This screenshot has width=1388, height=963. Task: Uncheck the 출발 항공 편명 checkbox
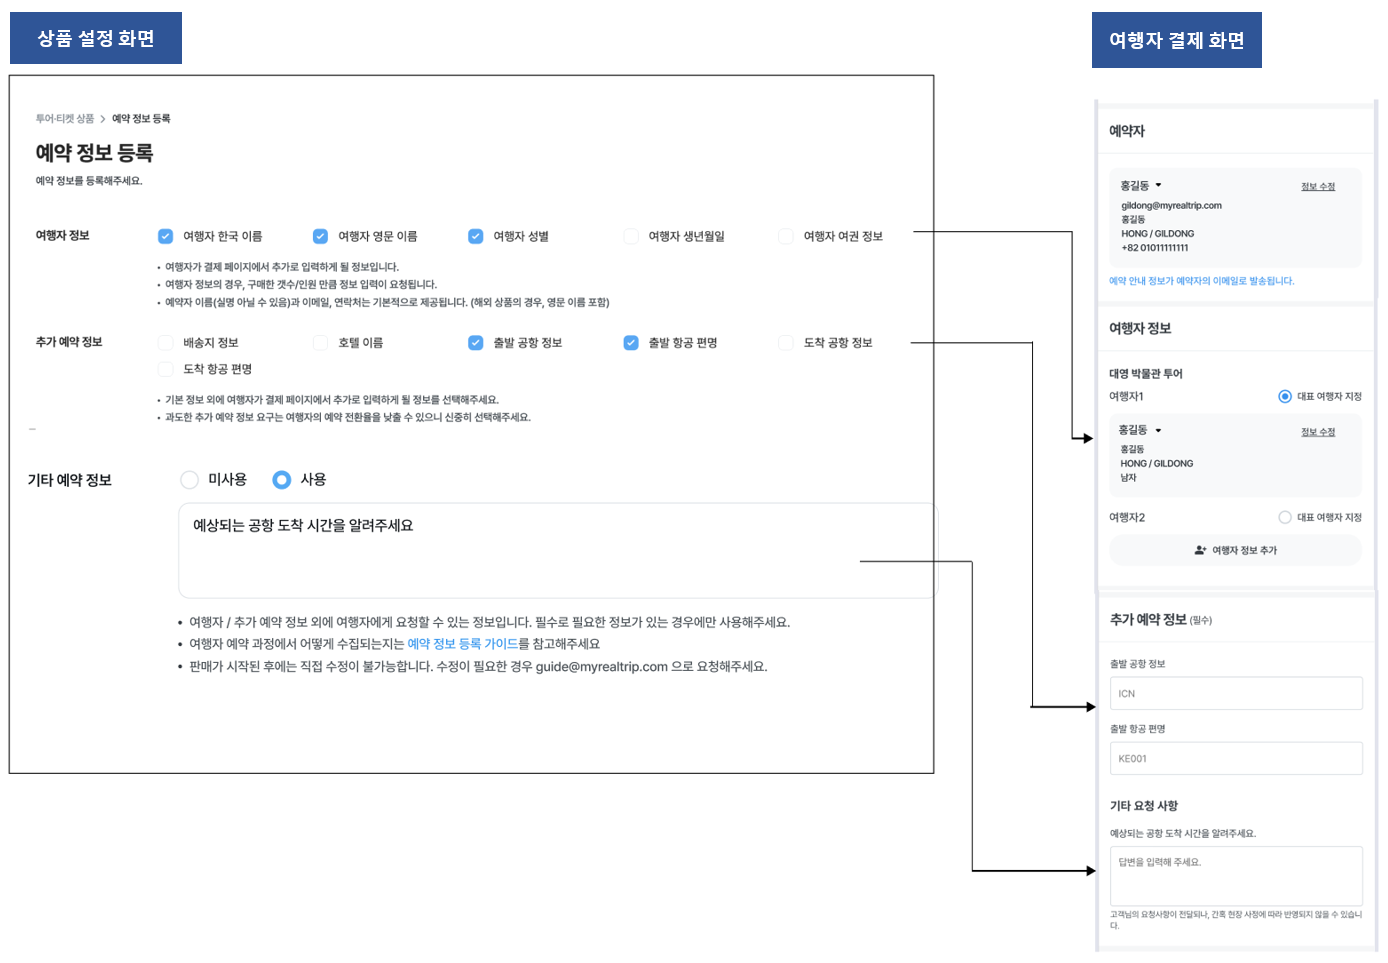pos(631,343)
